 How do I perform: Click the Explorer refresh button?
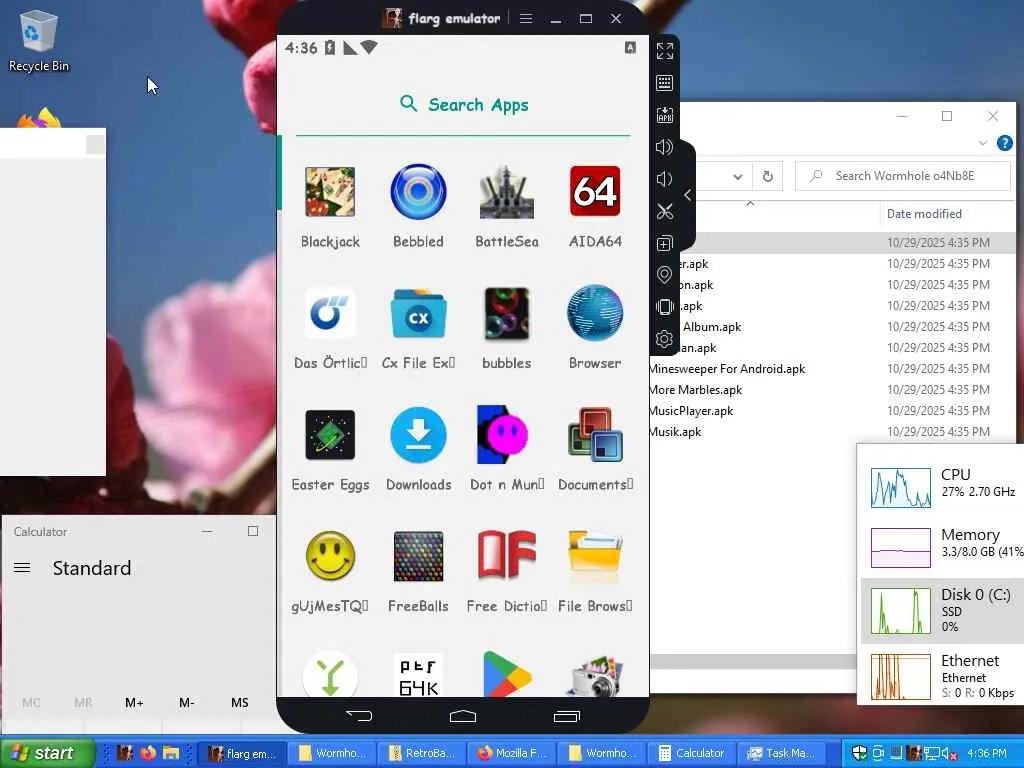(x=768, y=176)
